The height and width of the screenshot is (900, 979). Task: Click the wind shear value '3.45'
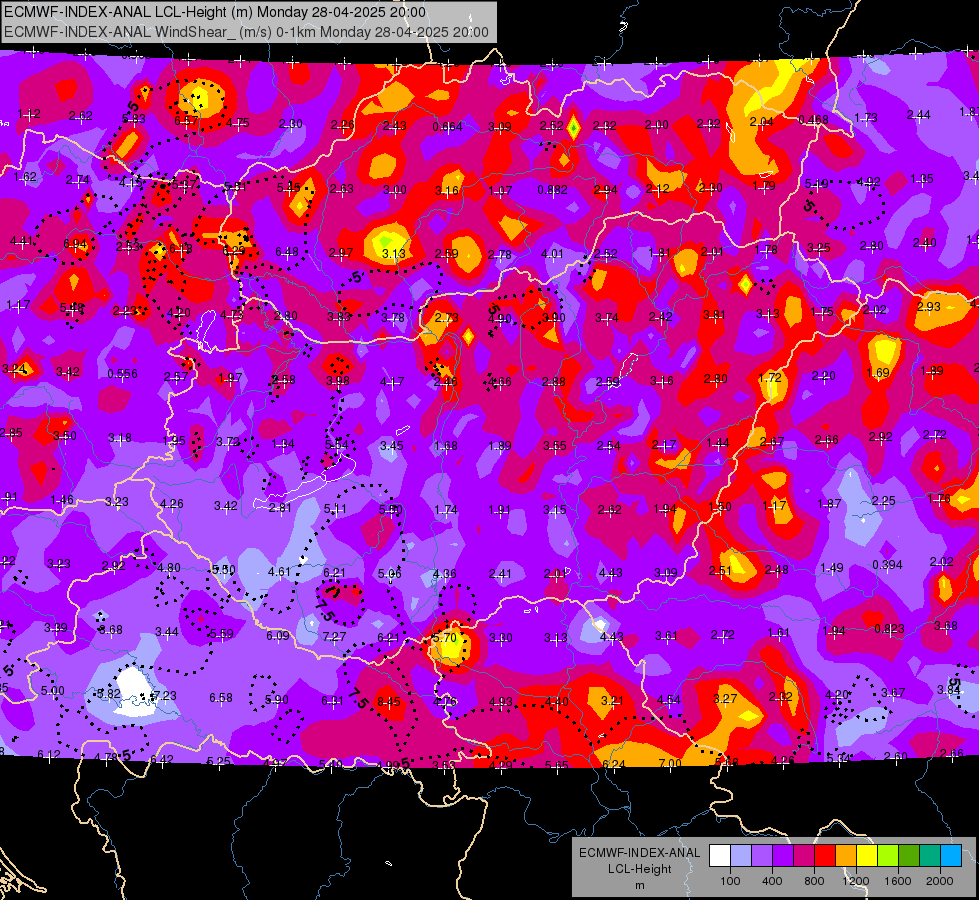click(x=391, y=446)
